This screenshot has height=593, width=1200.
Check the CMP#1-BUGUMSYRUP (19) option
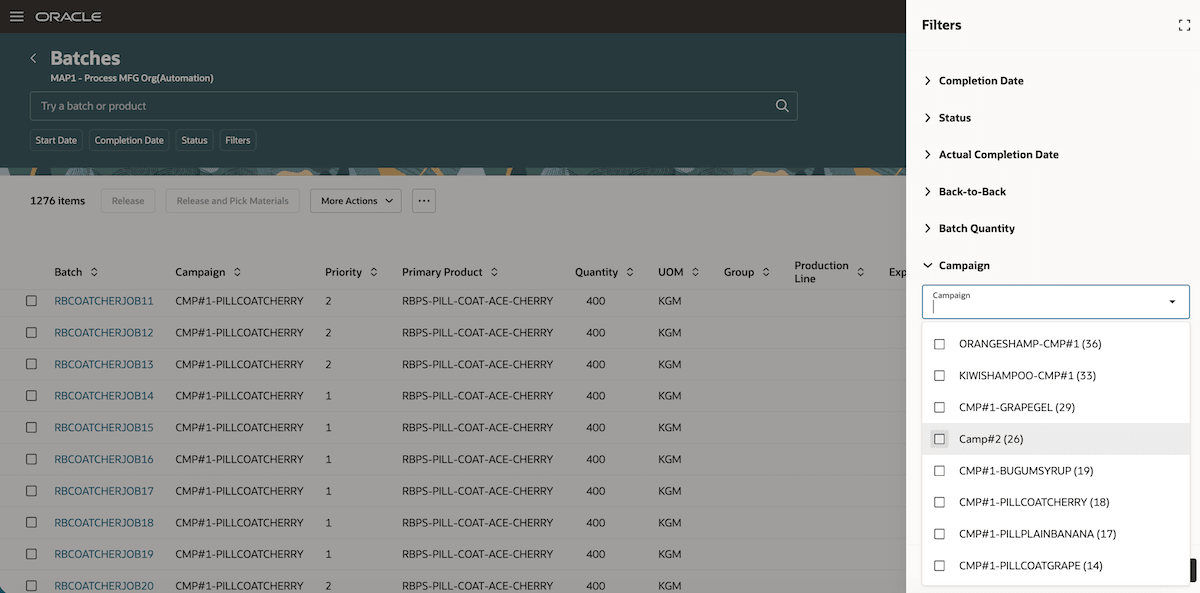click(939, 471)
